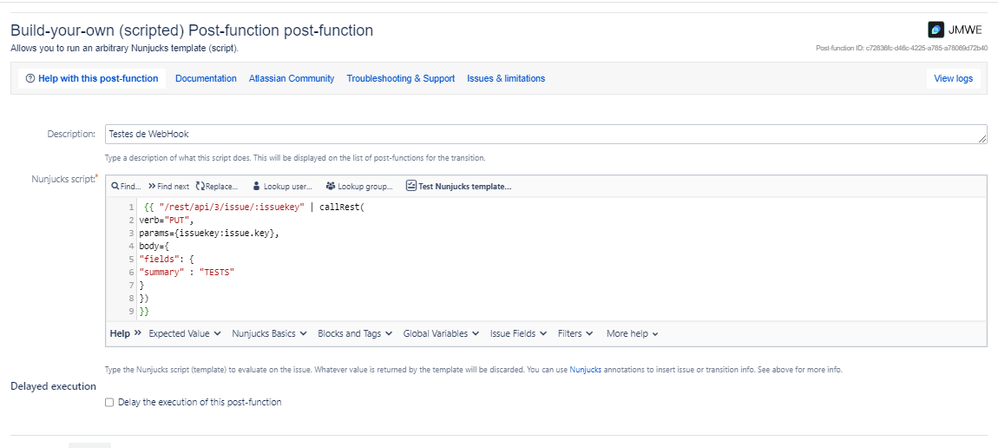Click into the Description text field

tap(540, 134)
